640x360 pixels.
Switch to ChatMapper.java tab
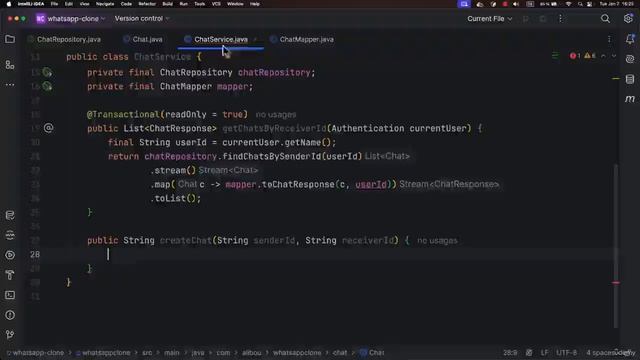pos(302,40)
